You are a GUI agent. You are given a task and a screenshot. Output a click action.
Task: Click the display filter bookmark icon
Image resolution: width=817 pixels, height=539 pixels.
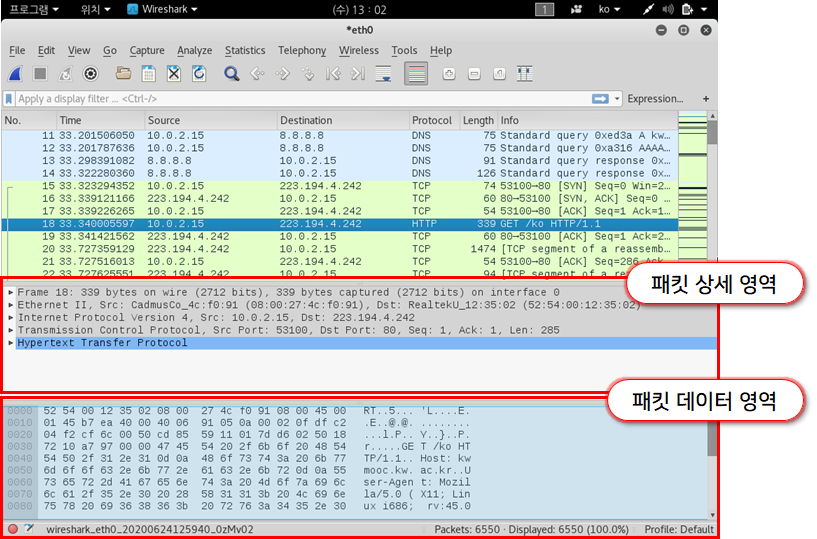tap(9, 99)
